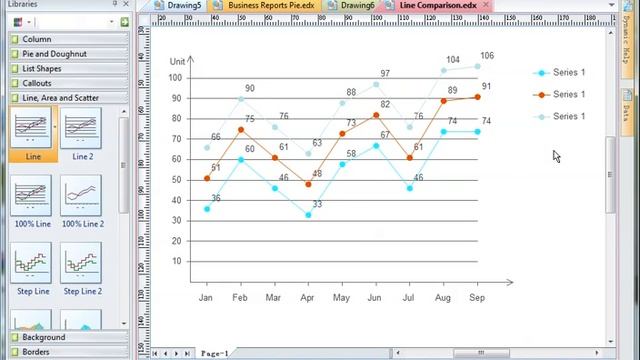
Task: Switch to Business Reports Pie.edx tab
Action: (x=265, y=5)
